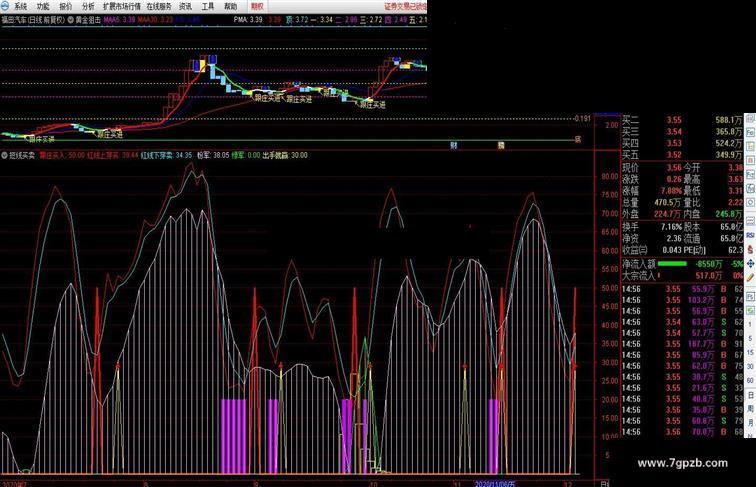Switch to the 期权 tab
This screenshot has height=487, width=756.
coord(257,6)
